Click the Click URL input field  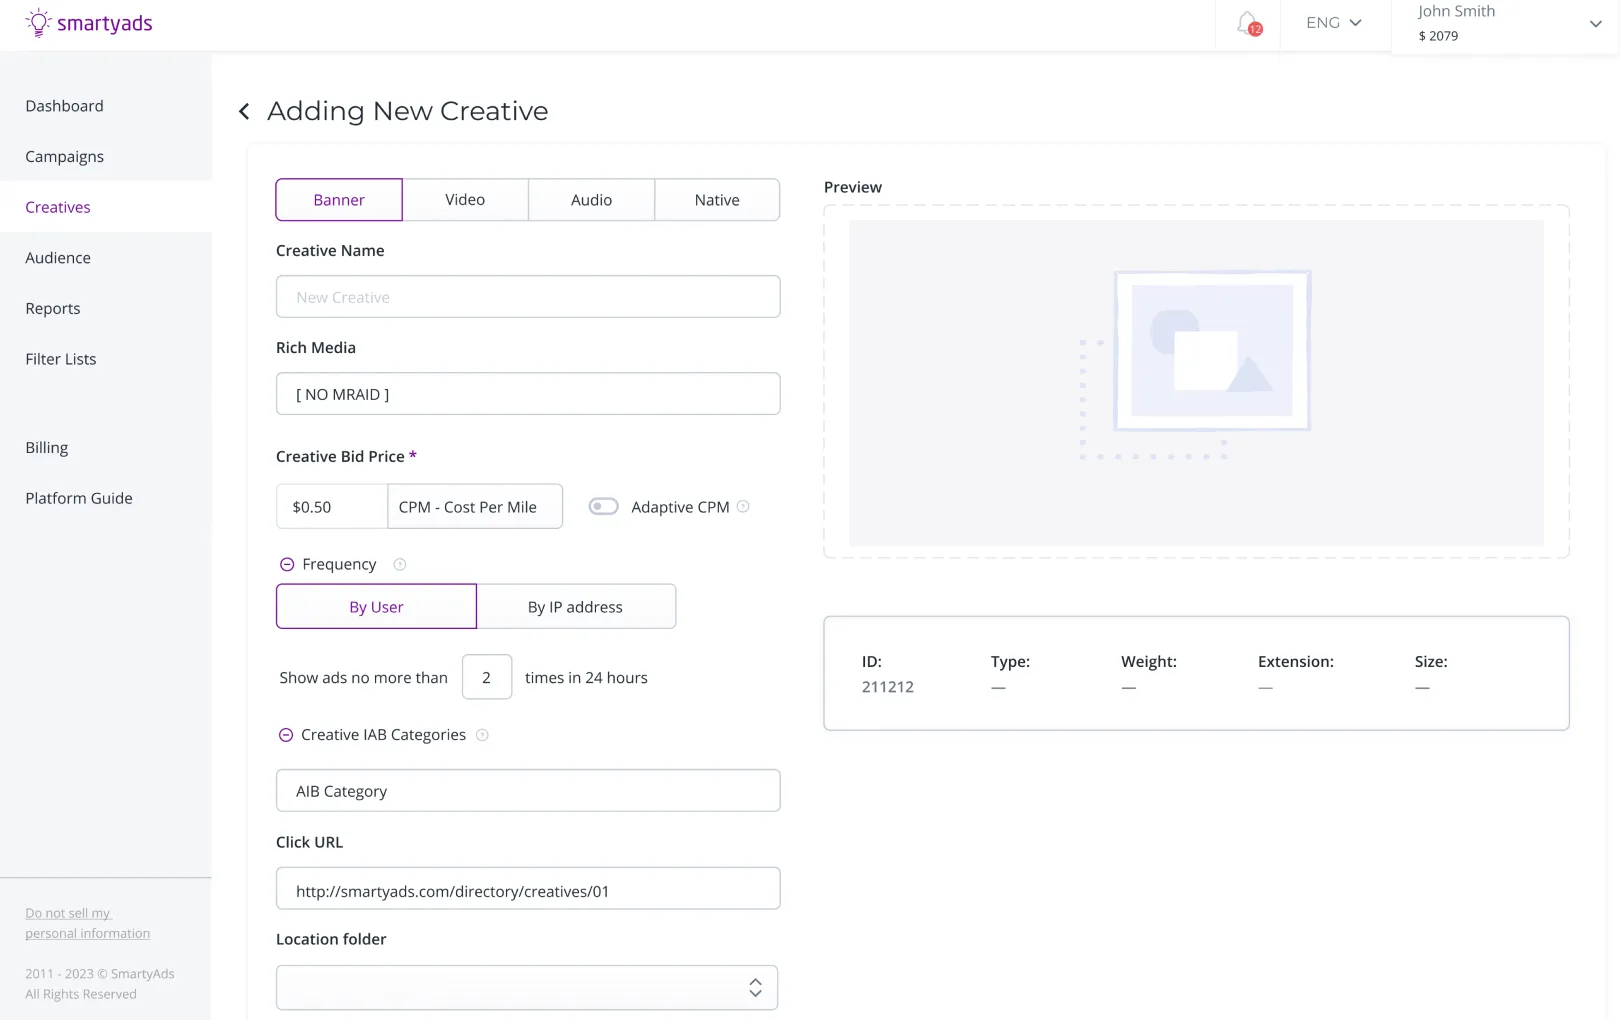(528, 889)
